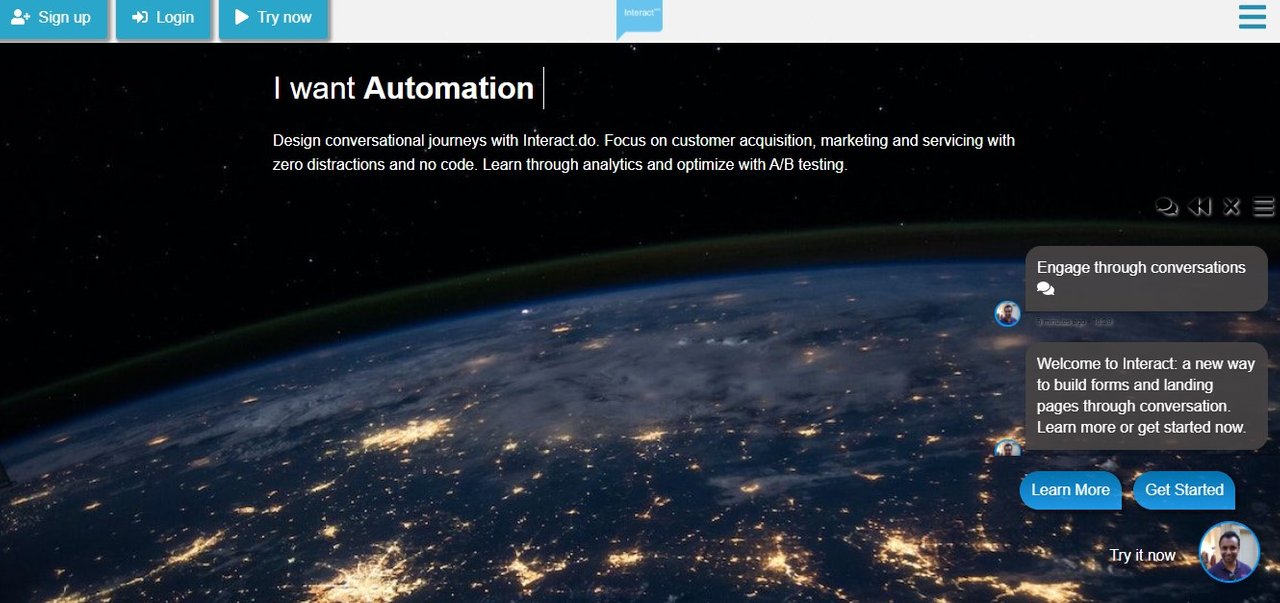Click the 'Try it now' label

click(1142, 555)
